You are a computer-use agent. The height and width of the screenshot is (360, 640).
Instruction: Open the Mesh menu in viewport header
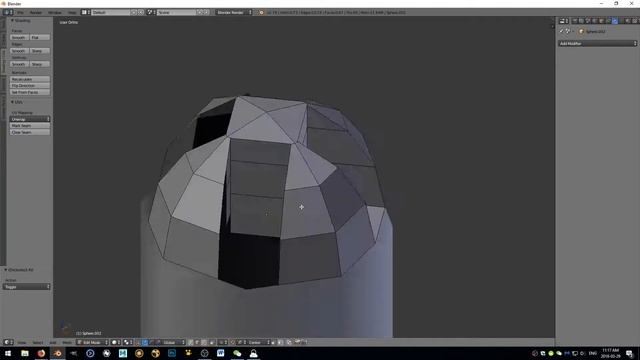[67, 342]
